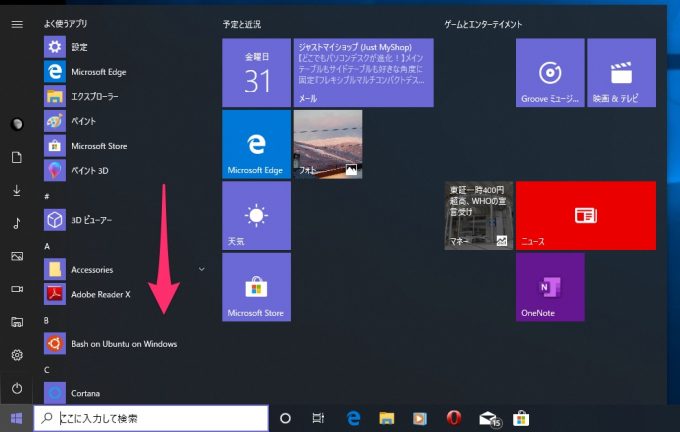This screenshot has height=432, width=680.
Task: Click the user account avatar icon
Action: click(17, 124)
